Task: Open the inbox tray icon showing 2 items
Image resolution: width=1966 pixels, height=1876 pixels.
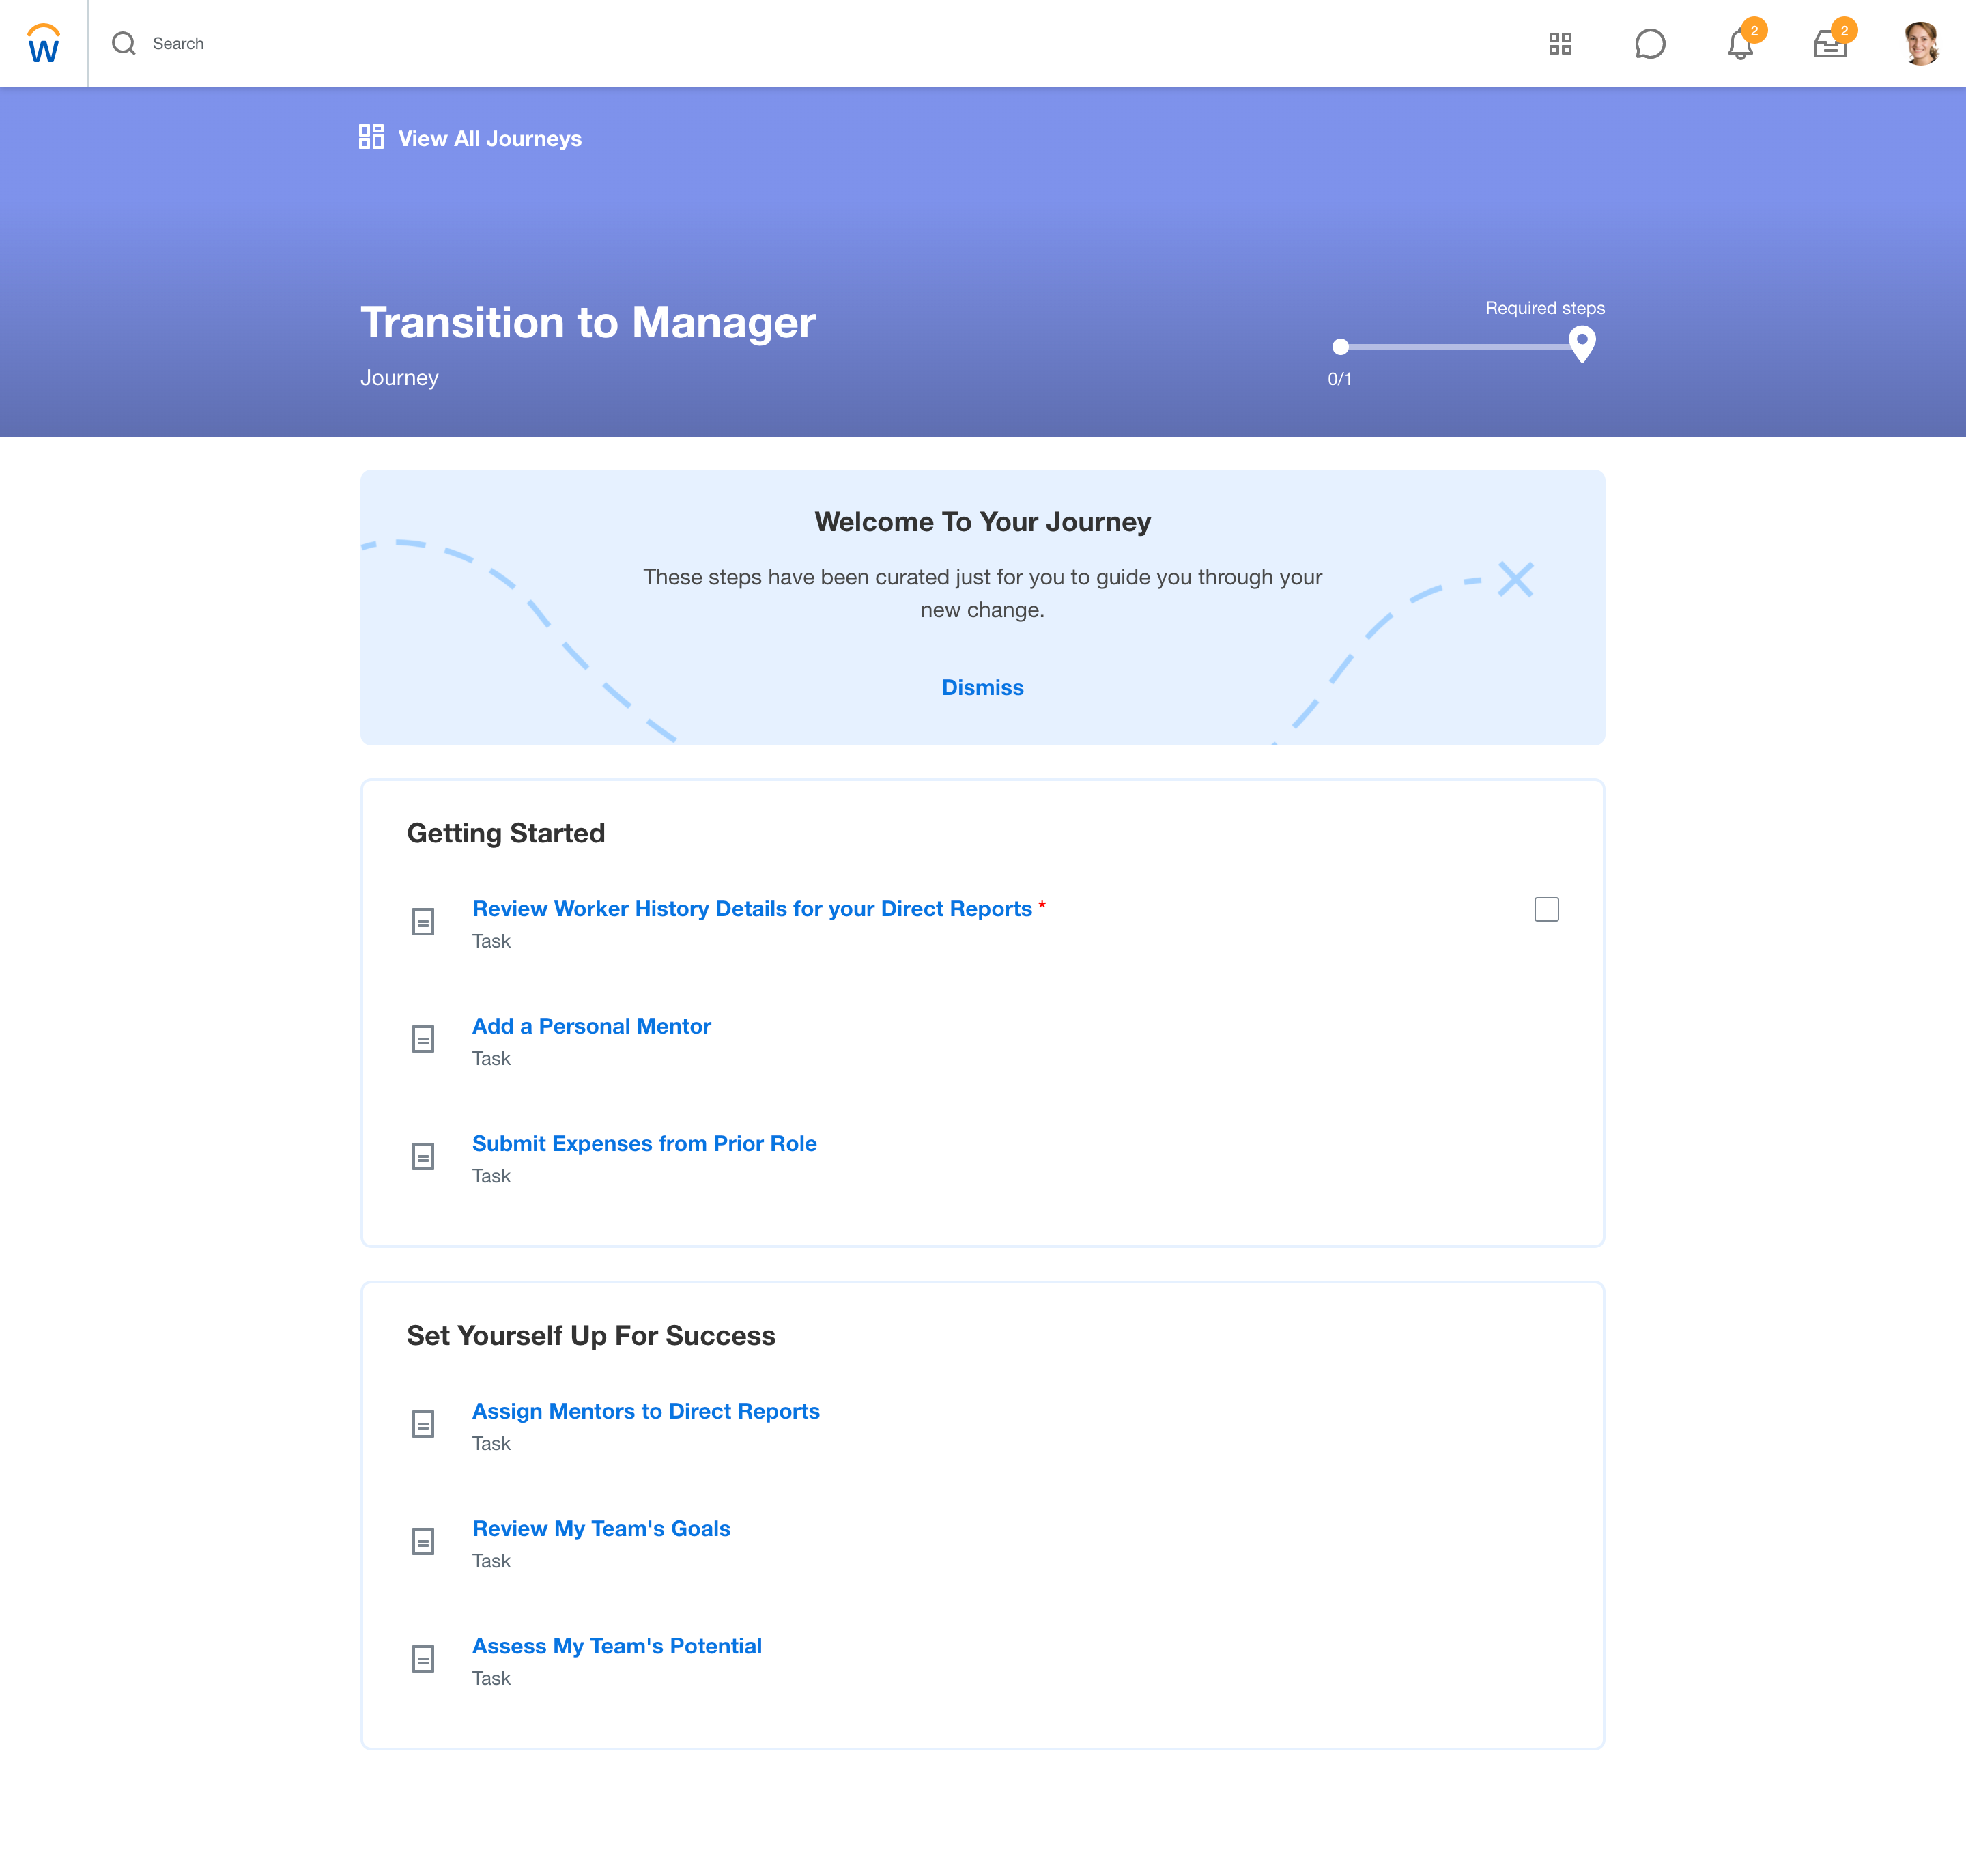Action: (1830, 45)
